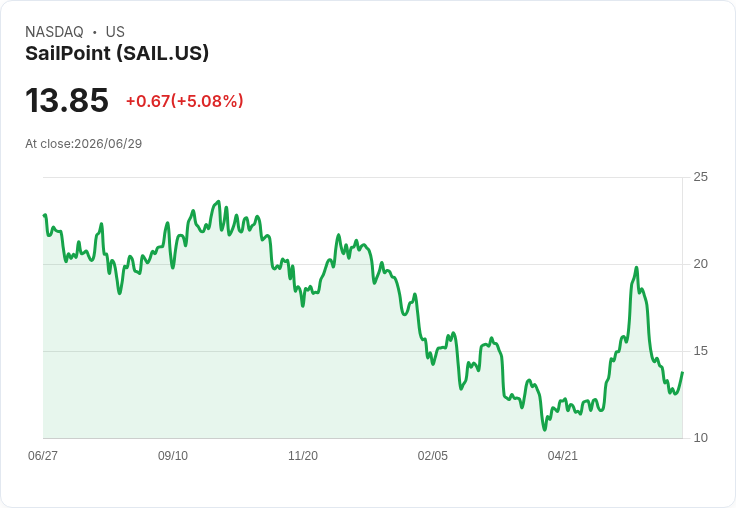736x508 pixels.
Task: Click the 10 value on price axis
Action: [700, 438]
